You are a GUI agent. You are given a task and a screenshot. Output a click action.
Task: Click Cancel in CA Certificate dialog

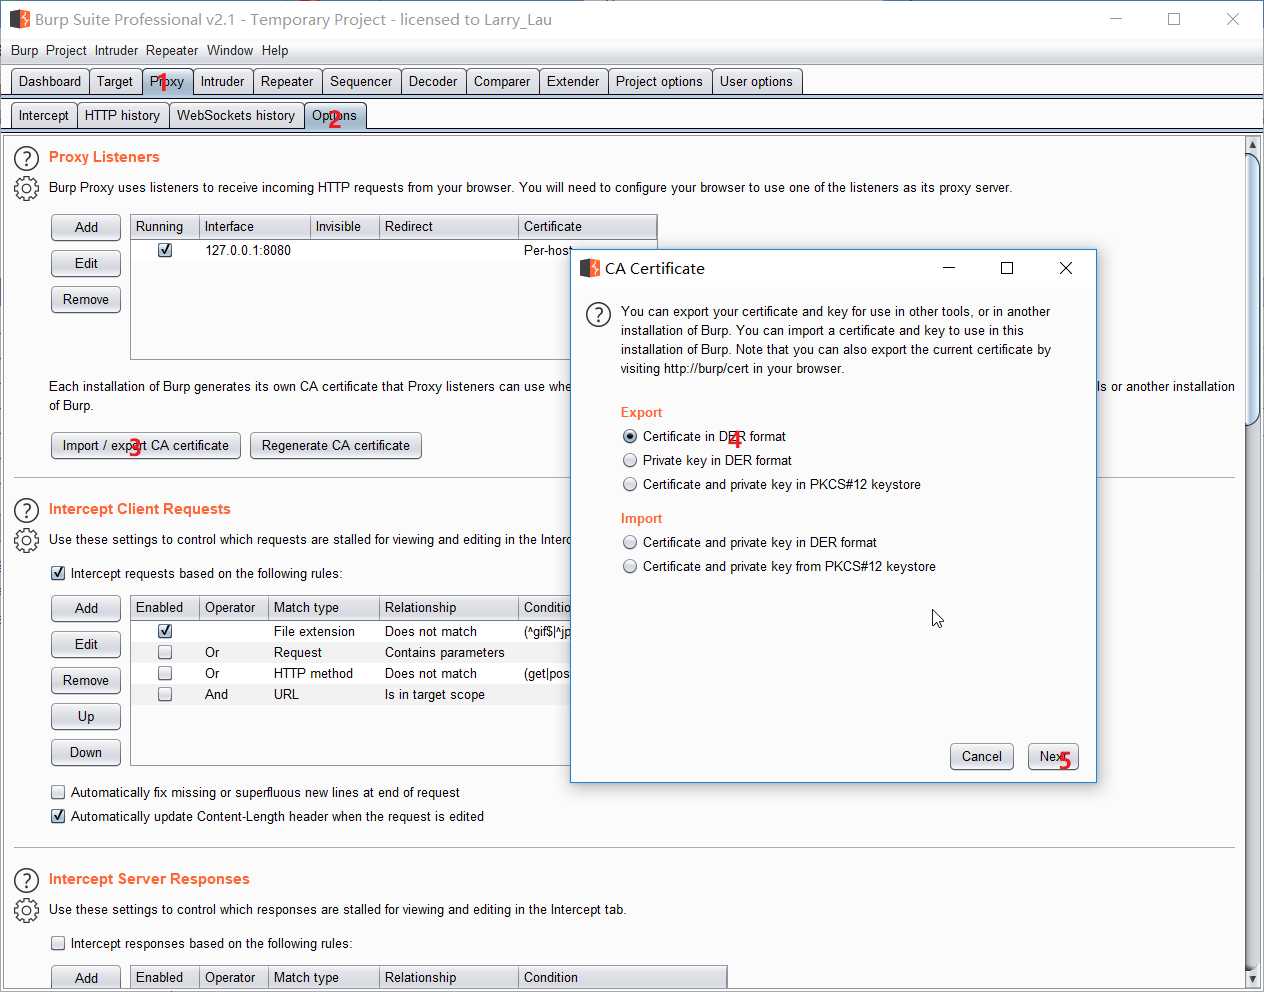(x=982, y=756)
